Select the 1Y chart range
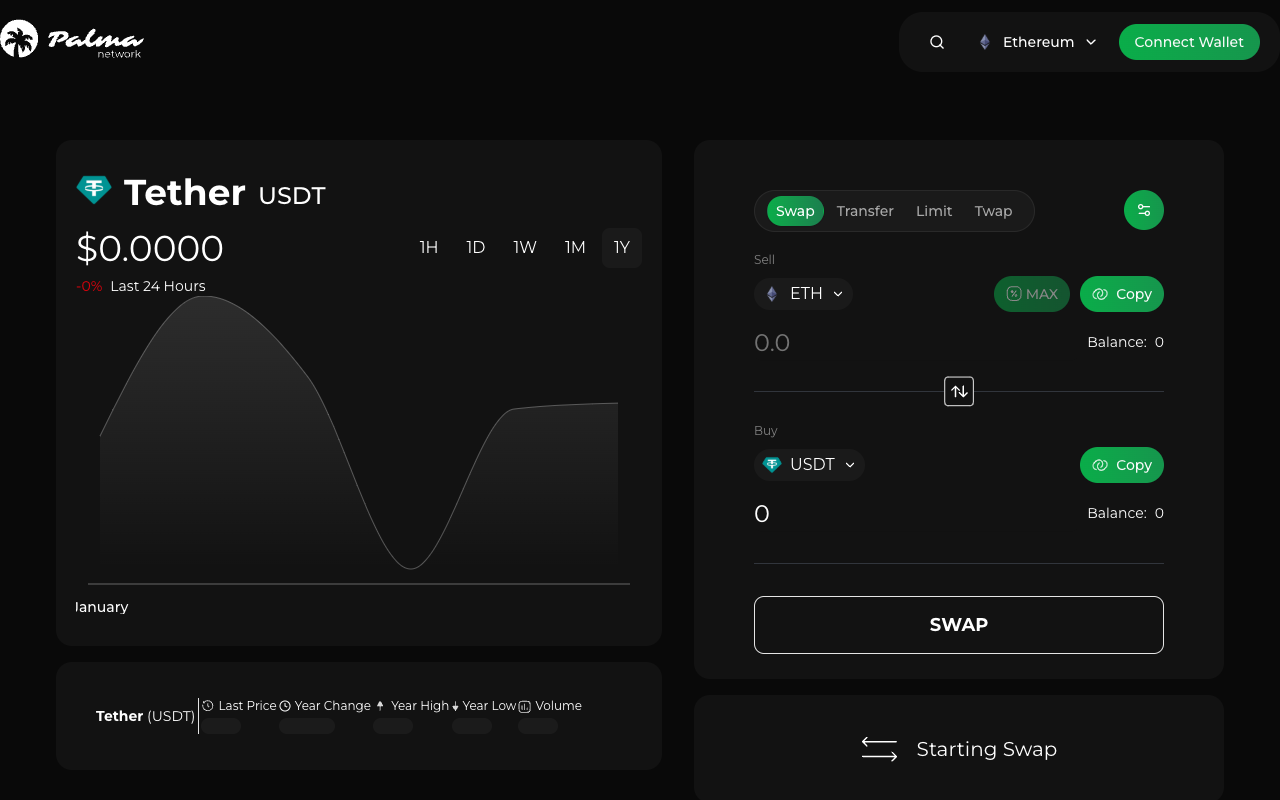Viewport: 1280px width, 800px height. pos(622,248)
